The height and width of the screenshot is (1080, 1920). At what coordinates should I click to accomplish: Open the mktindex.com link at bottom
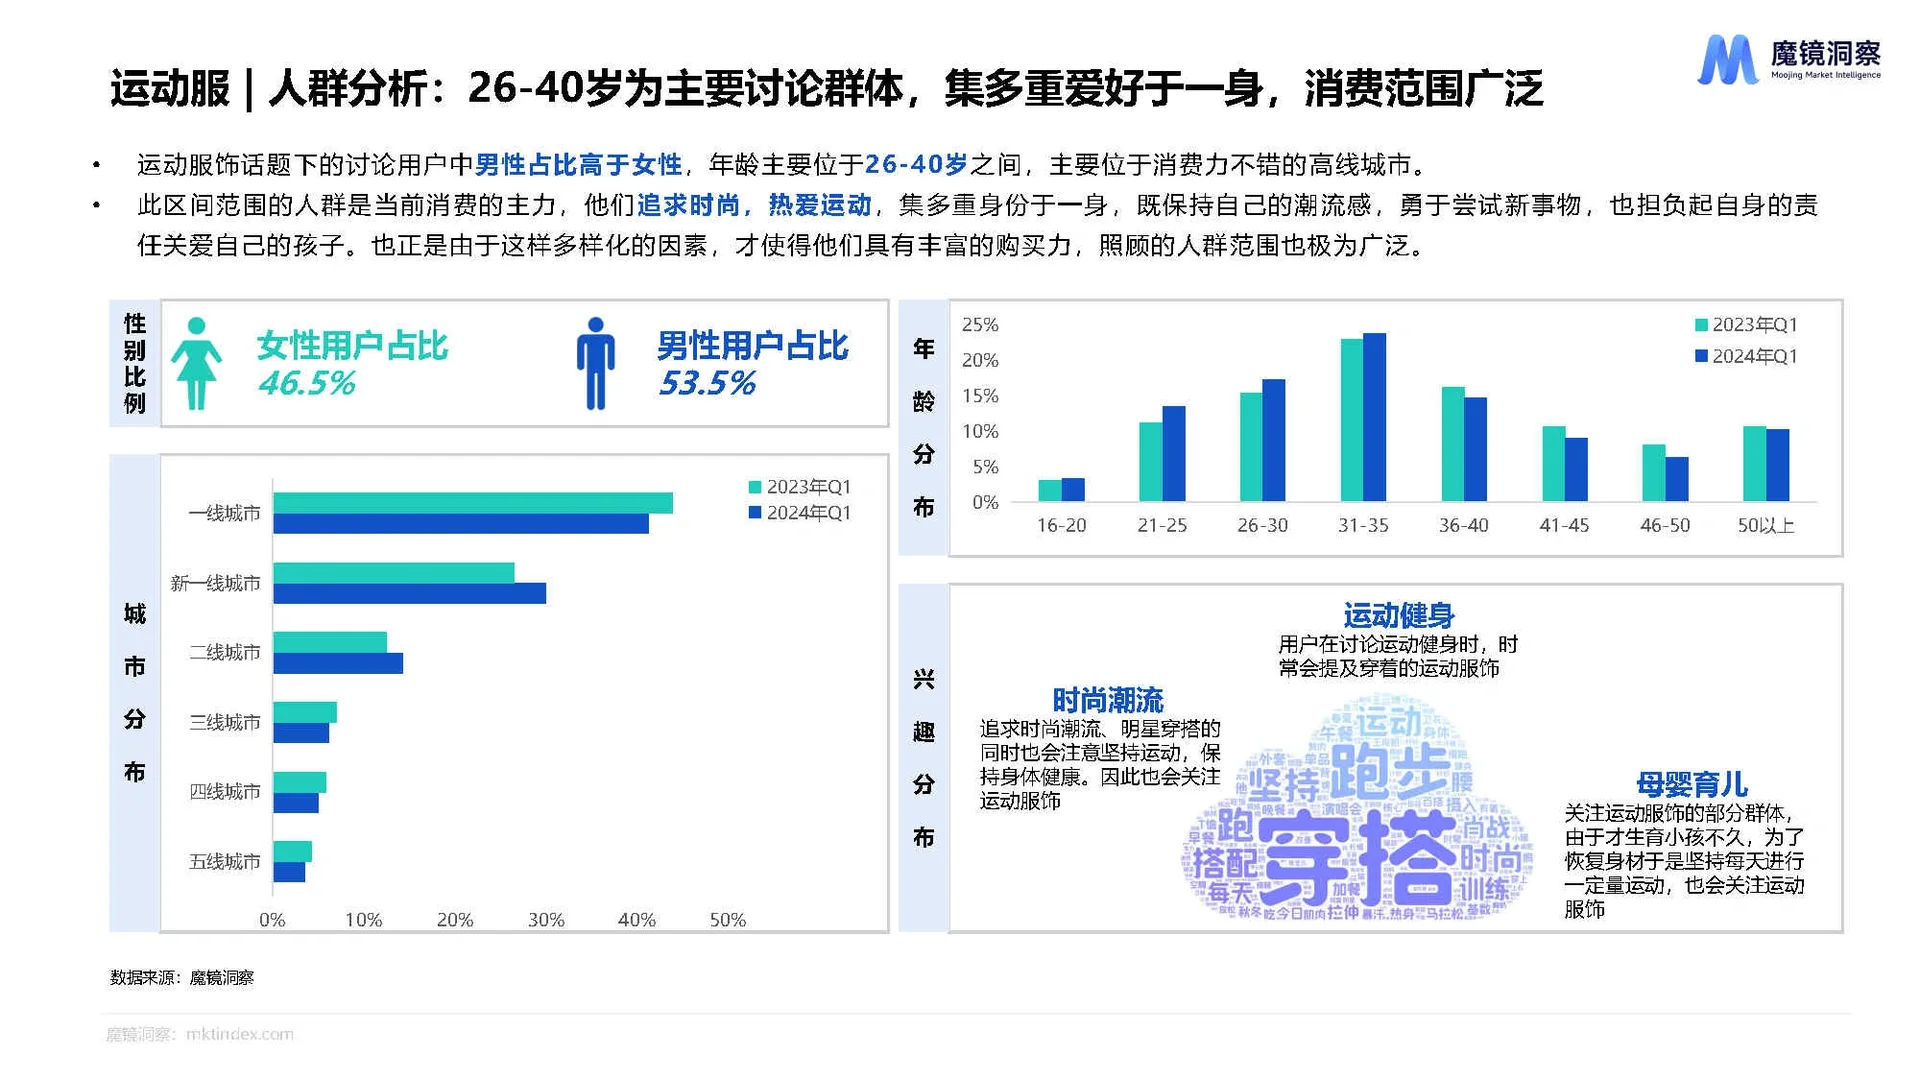point(238,1035)
